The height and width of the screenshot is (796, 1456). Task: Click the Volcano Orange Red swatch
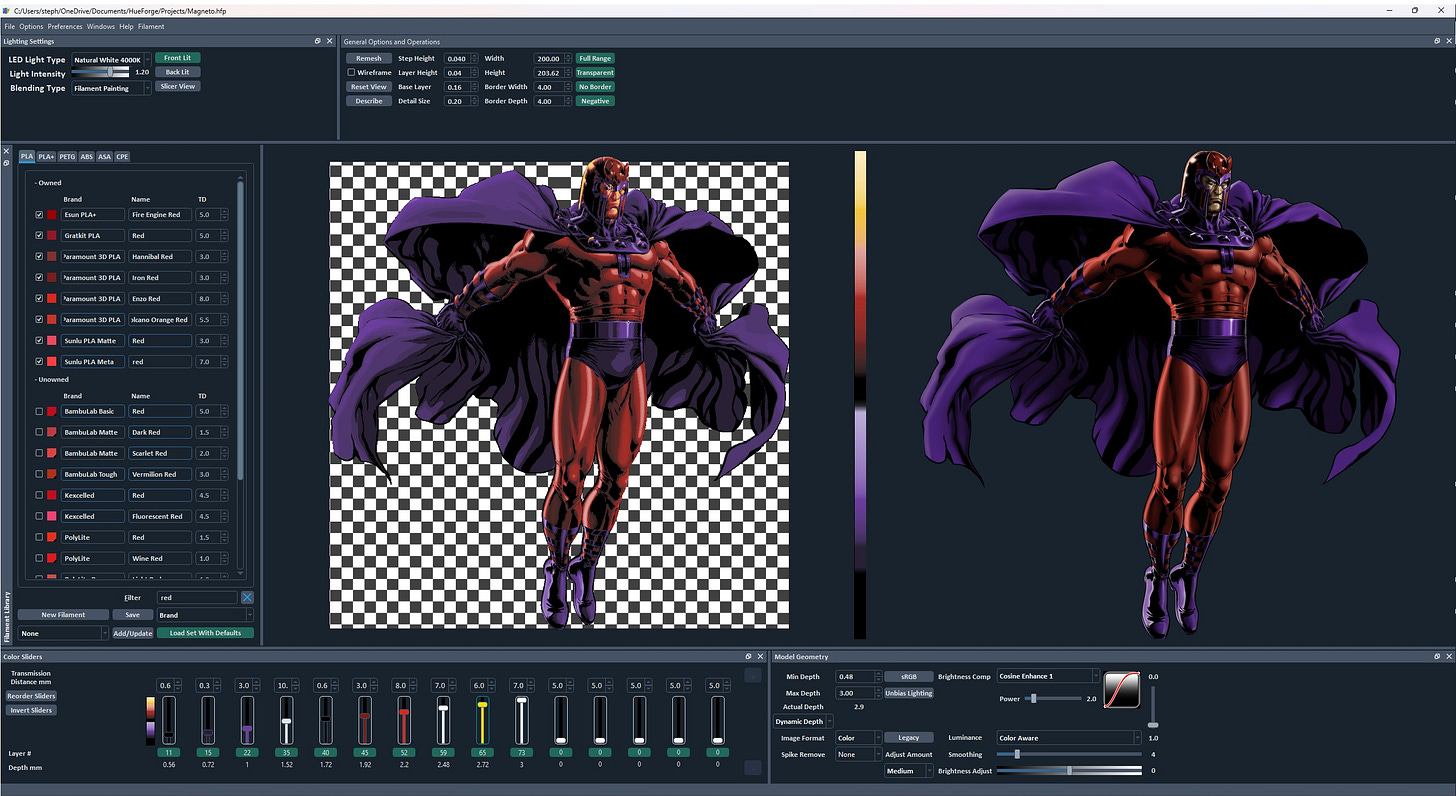[x=51, y=319]
